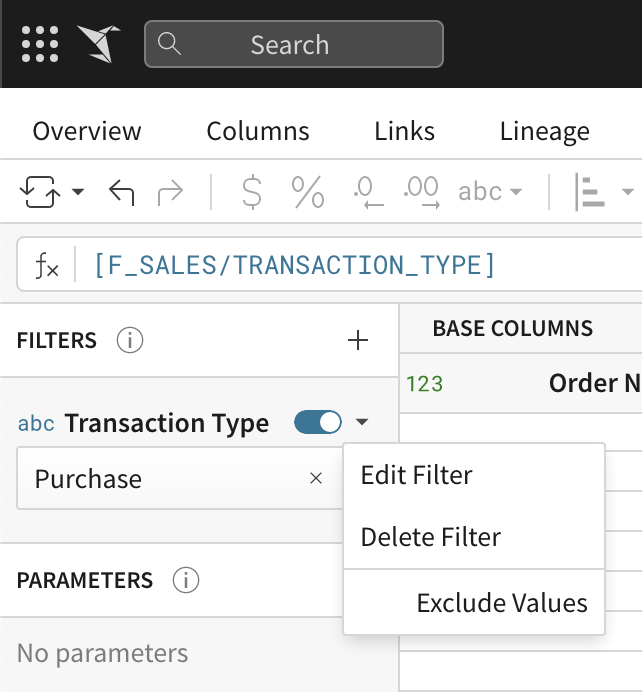Remove the Purchase filter value
This screenshot has height=692, width=642.
(x=316, y=478)
